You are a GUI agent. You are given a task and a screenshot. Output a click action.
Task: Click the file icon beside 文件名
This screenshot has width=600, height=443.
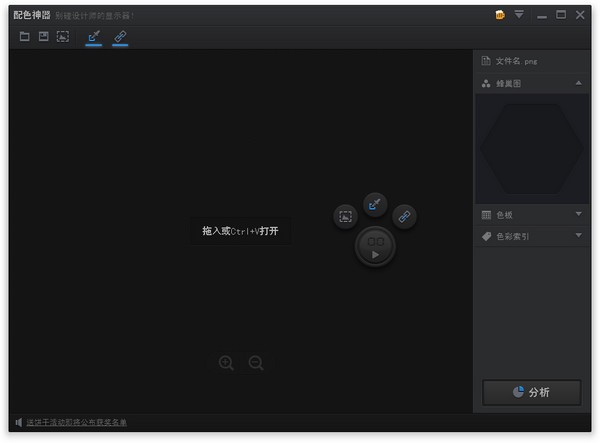point(486,61)
